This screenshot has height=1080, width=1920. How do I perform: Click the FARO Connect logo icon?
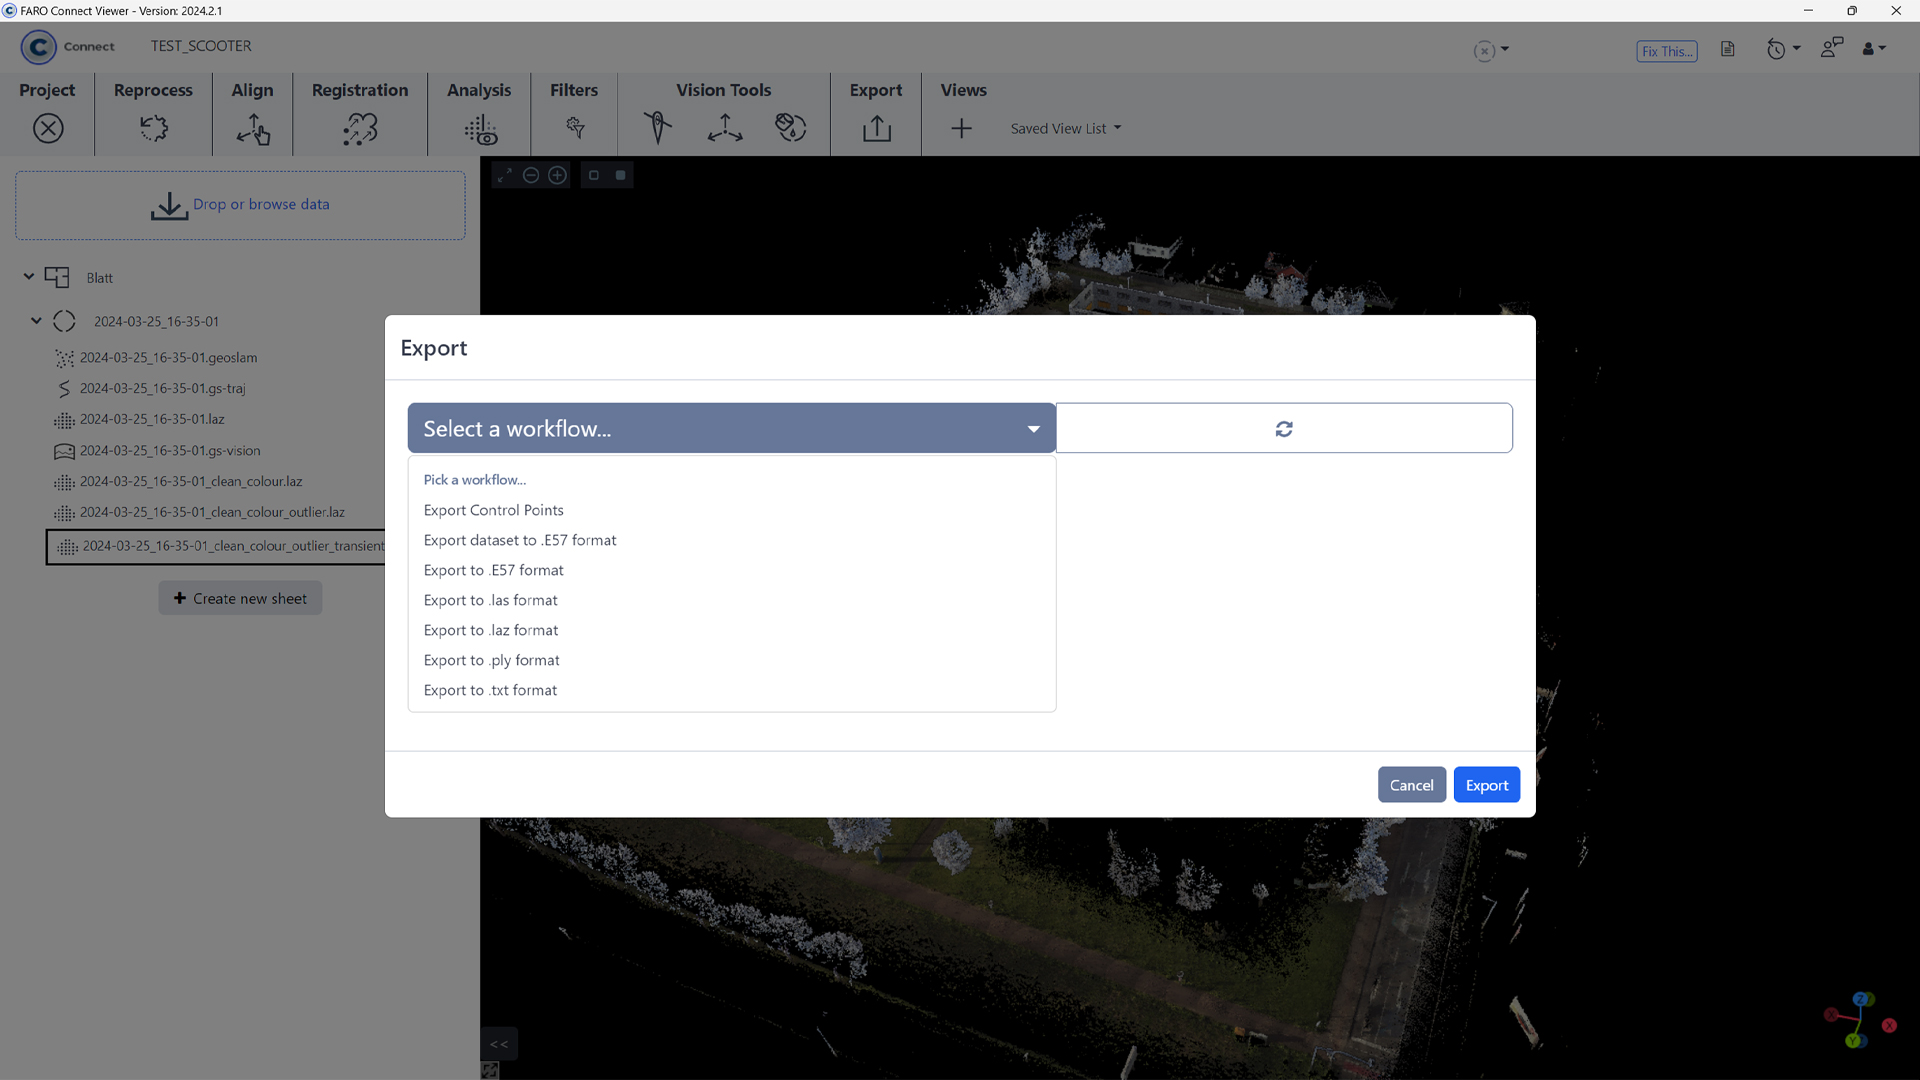38,47
